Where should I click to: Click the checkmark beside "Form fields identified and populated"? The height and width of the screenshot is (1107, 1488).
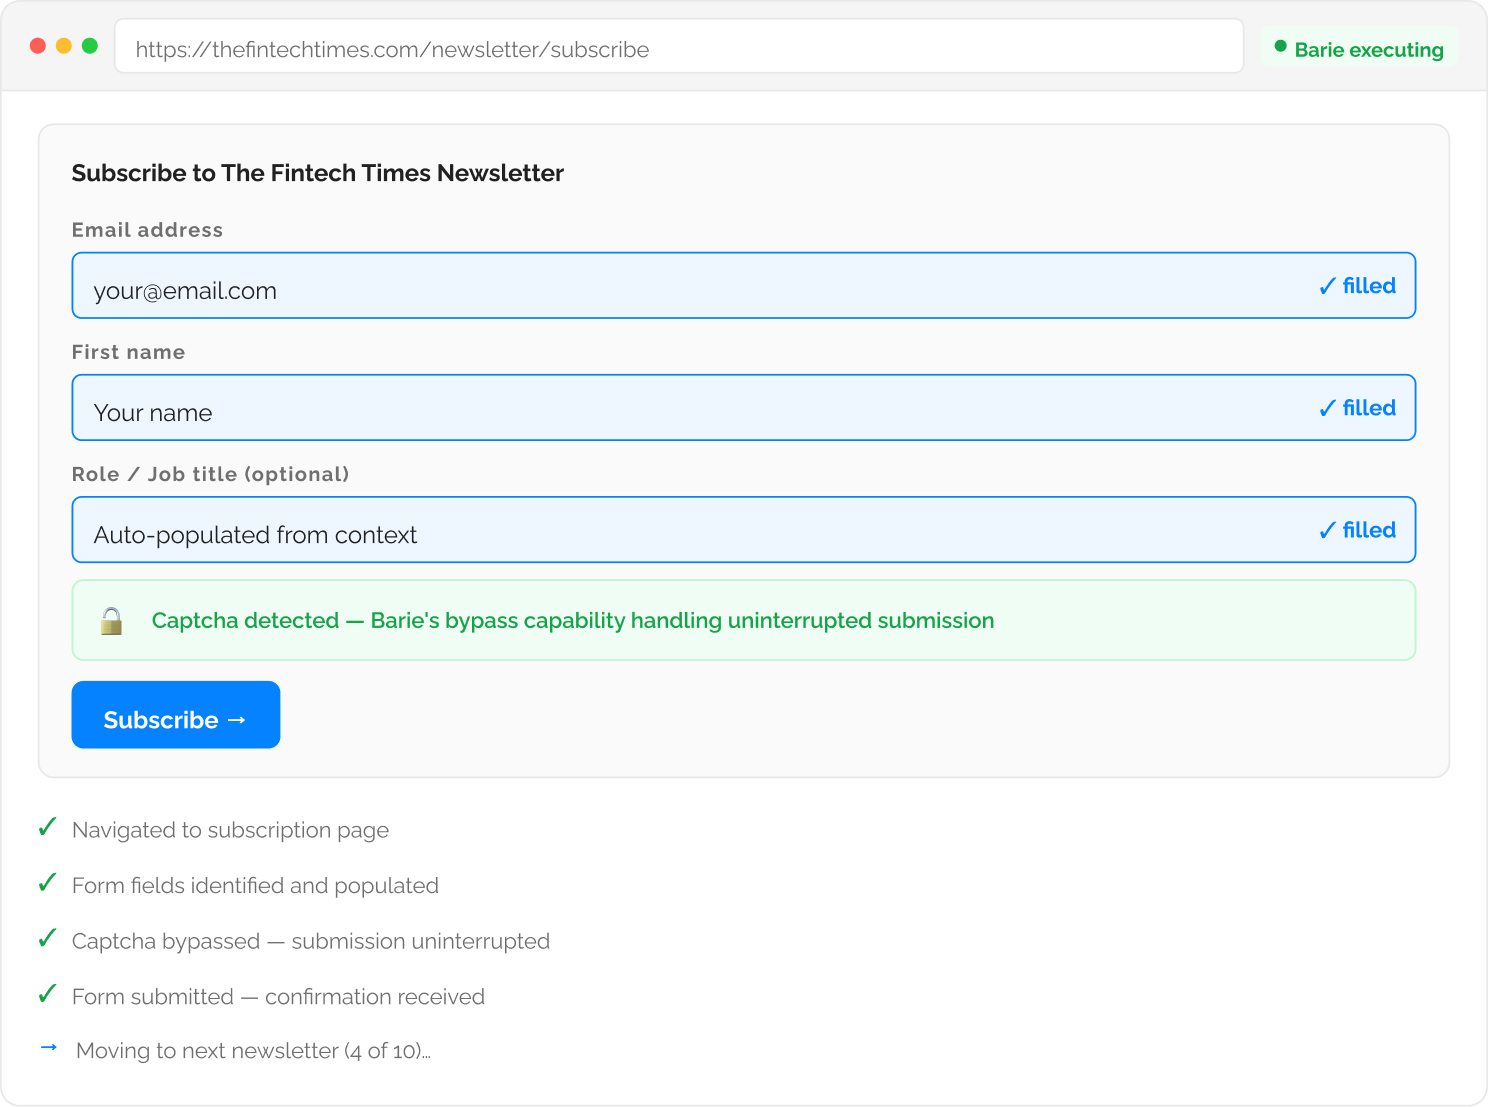(x=47, y=884)
